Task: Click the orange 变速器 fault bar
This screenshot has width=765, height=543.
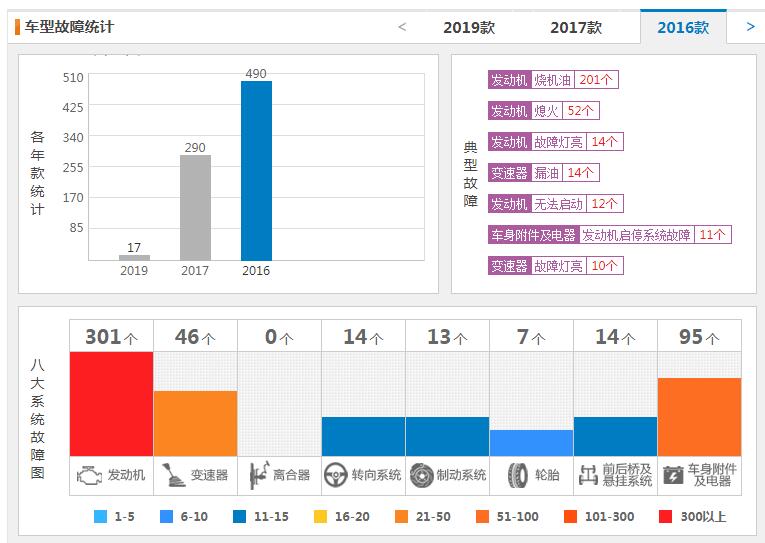Action: [195, 423]
